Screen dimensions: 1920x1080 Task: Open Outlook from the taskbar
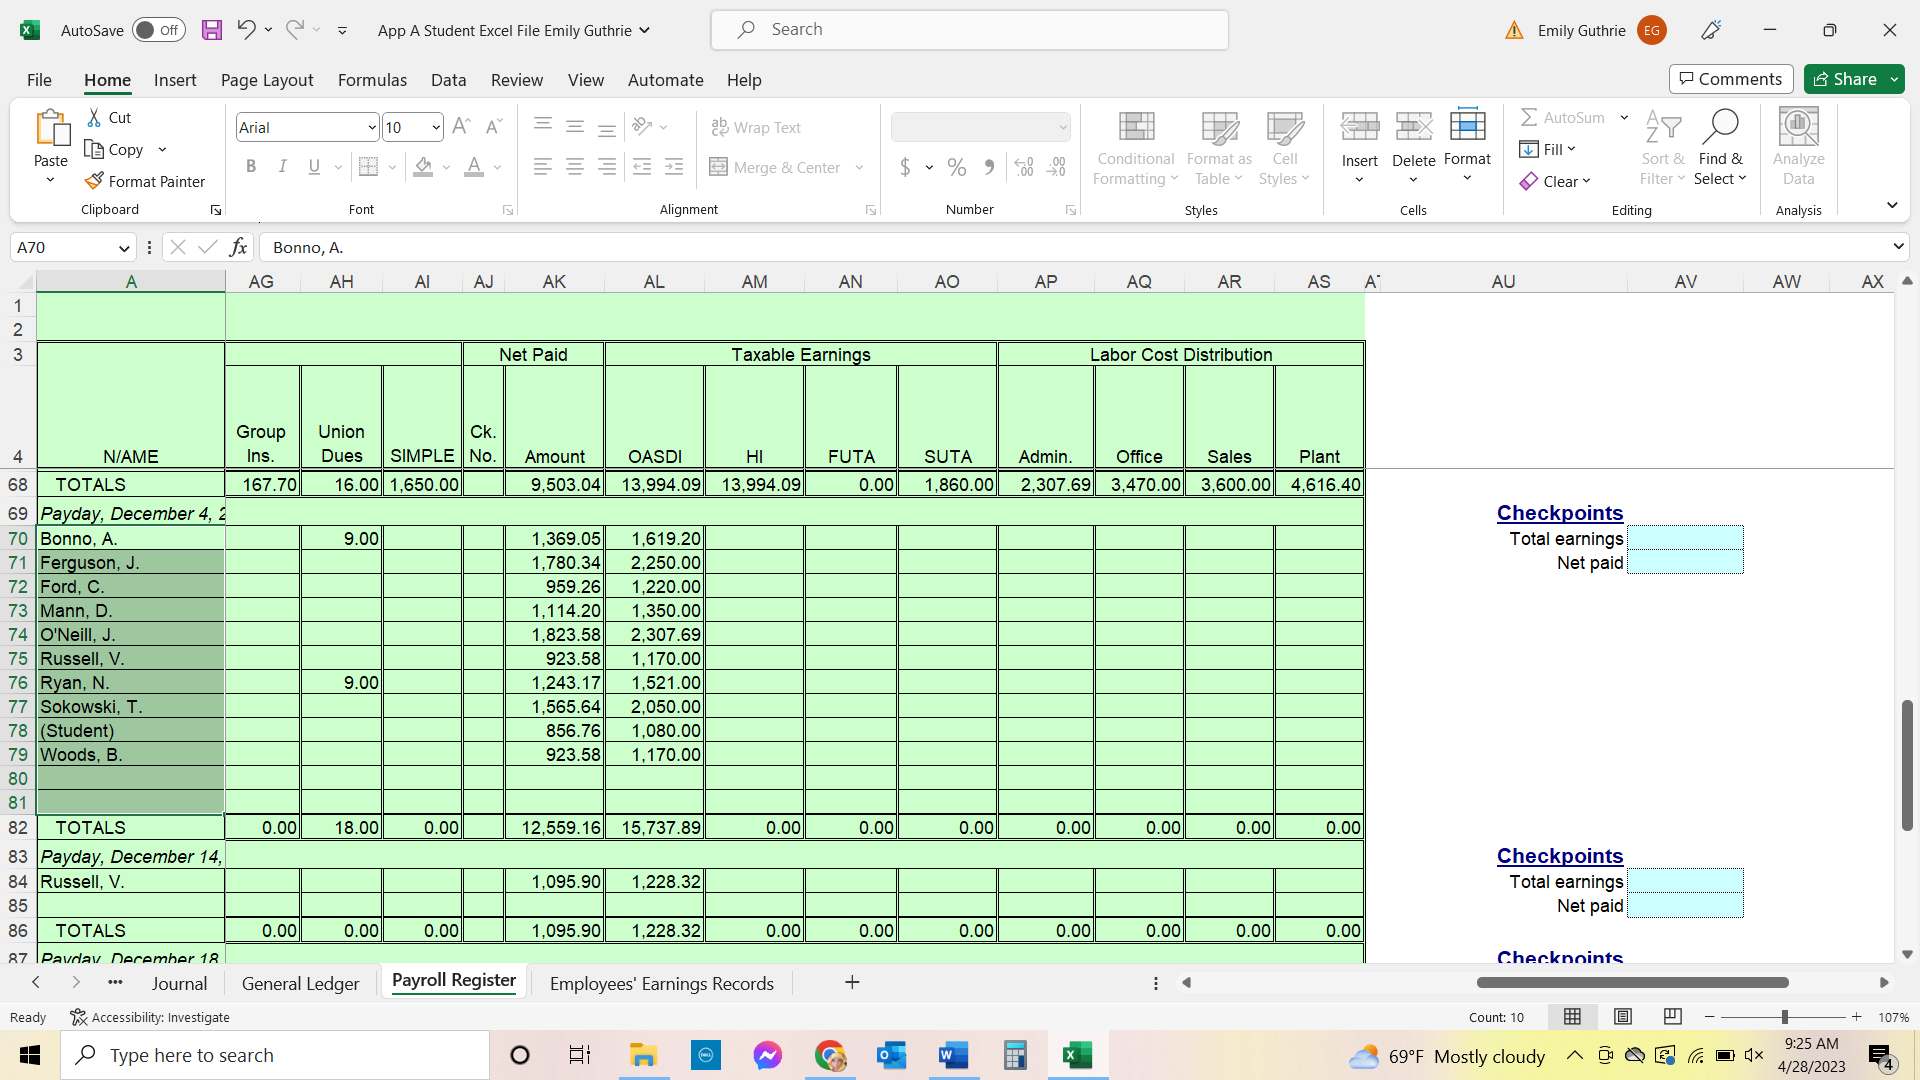(x=891, y=1055)
